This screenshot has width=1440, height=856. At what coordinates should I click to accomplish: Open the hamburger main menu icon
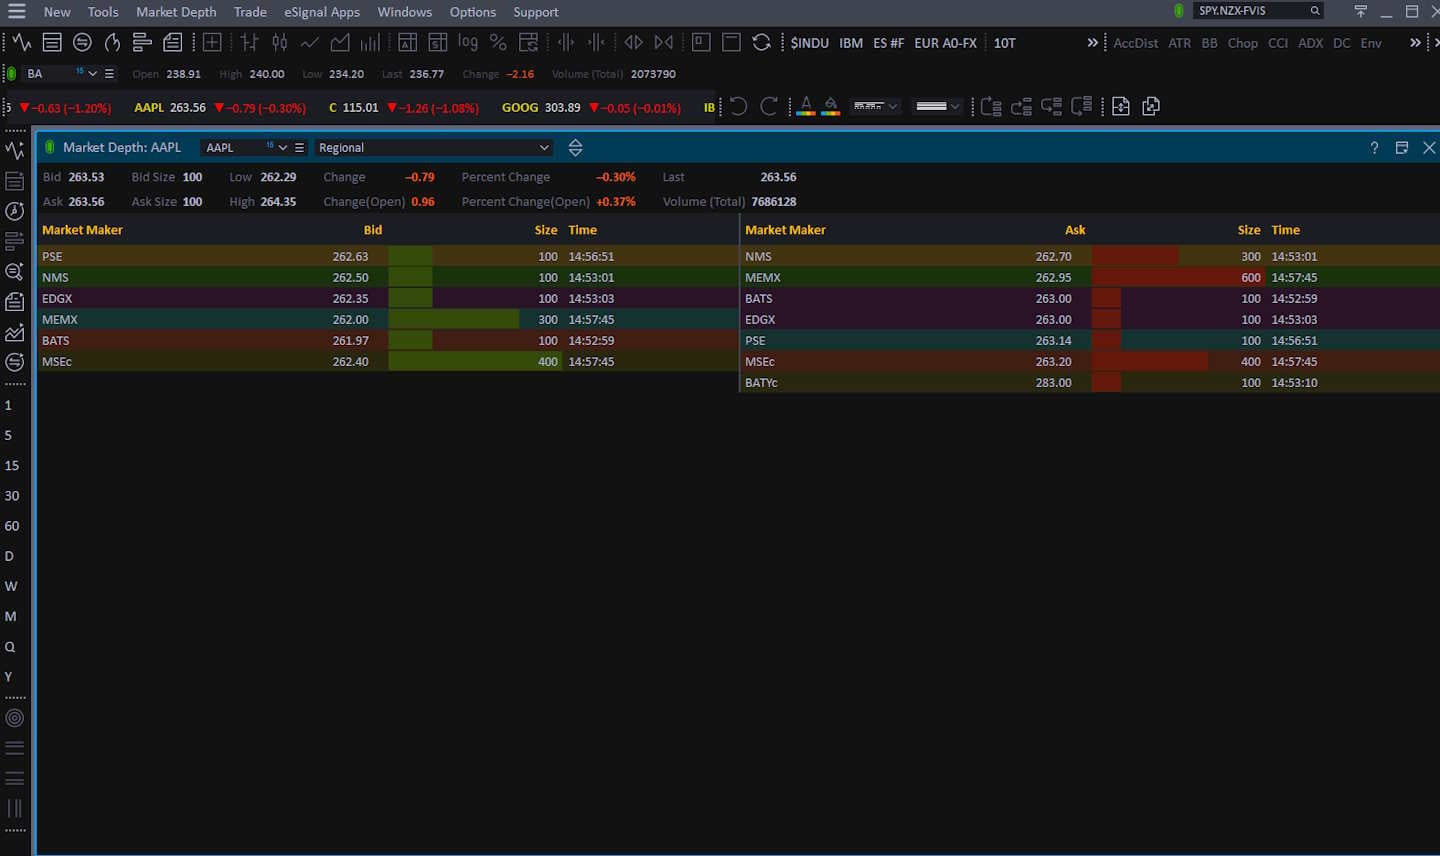pos(16,12)
